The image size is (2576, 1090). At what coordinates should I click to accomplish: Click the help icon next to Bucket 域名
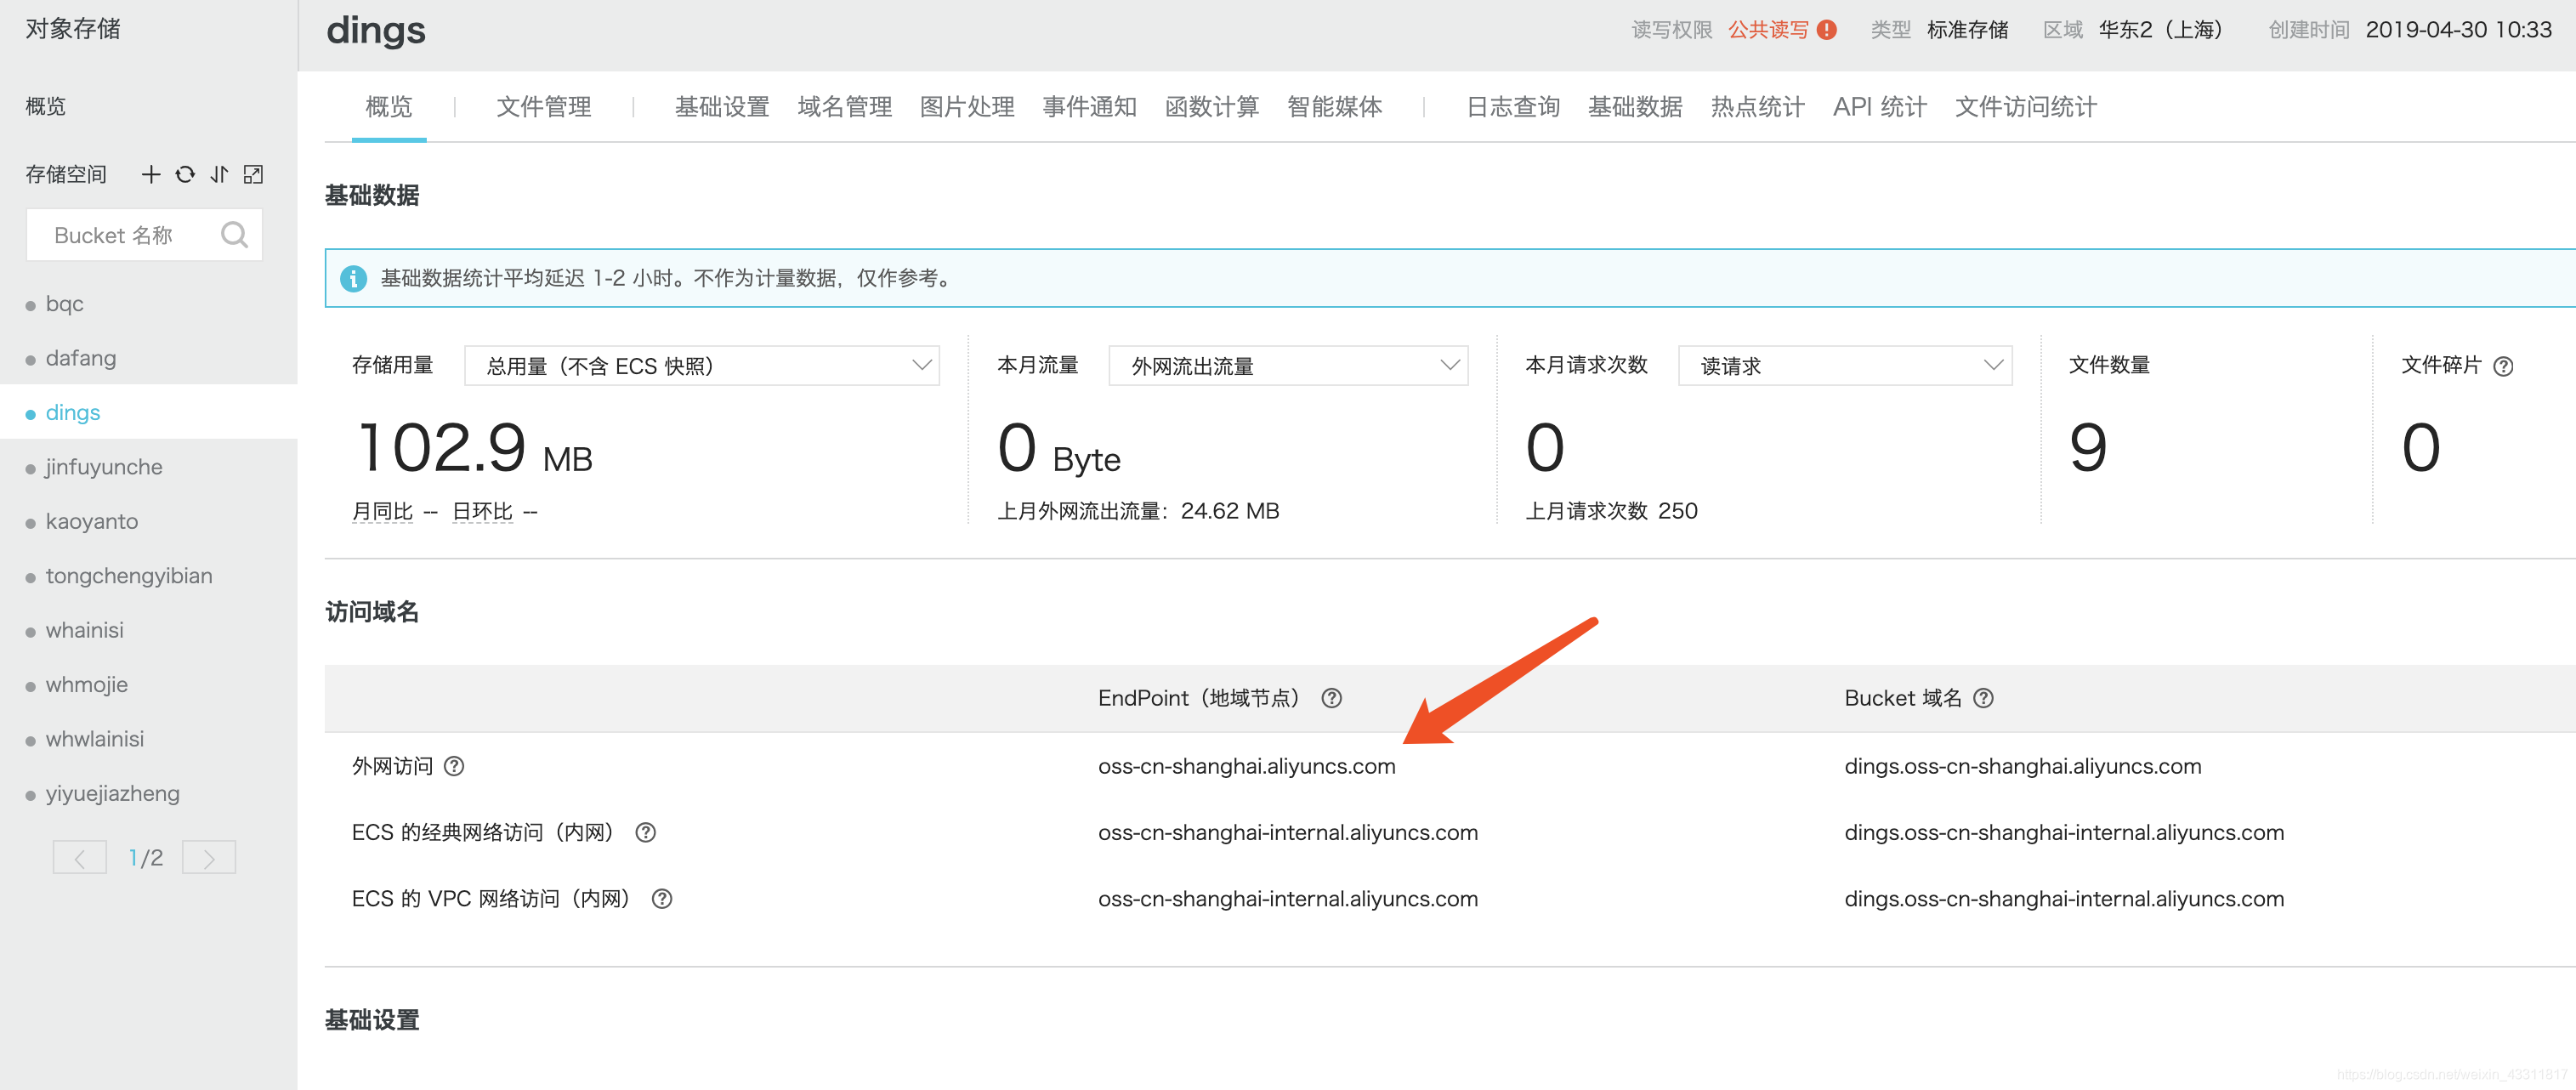point(1983,698)
